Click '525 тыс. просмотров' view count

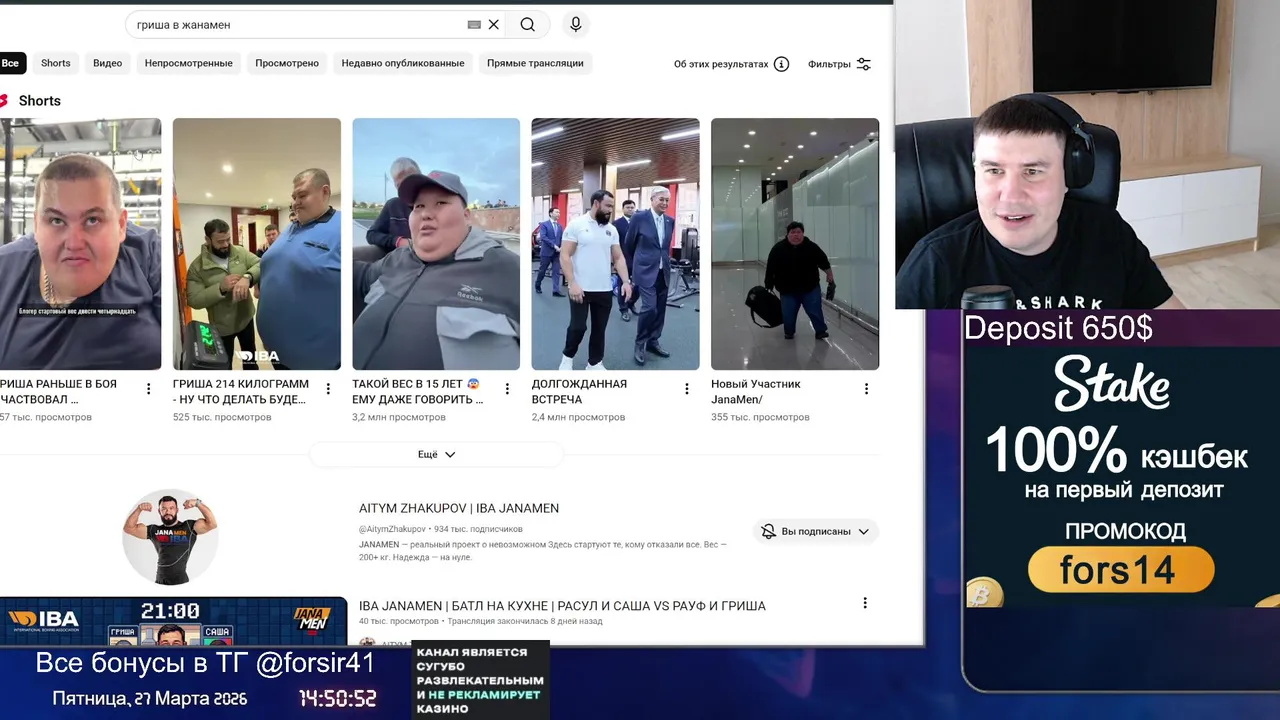(x=222, y=417)
